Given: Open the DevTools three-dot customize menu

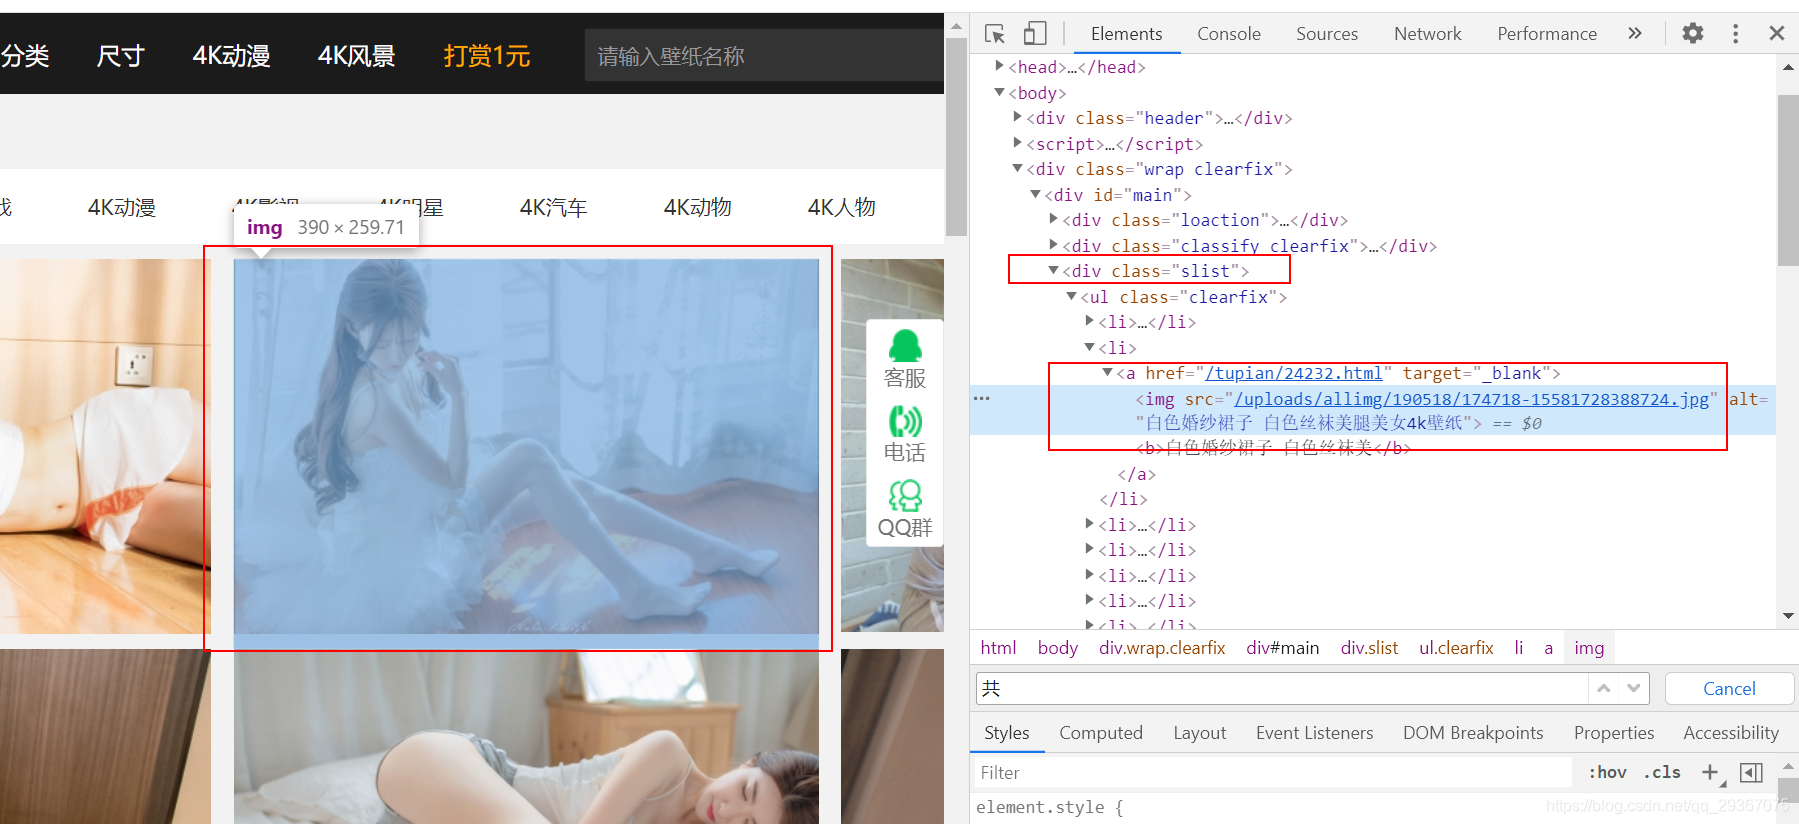Looking at the screenshot, I should (x=1735, y=34).
